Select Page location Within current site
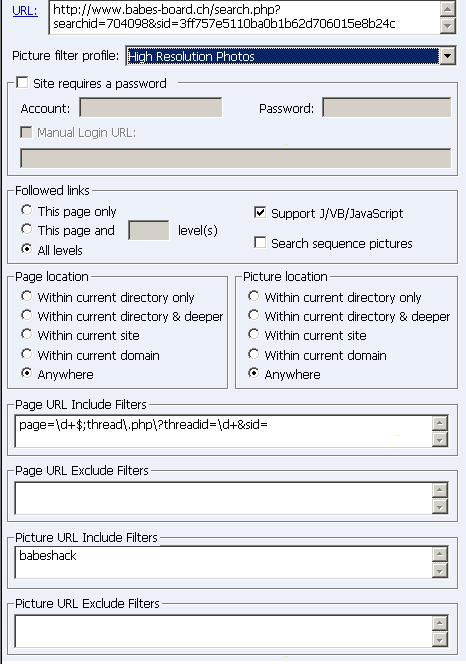 coord(27,334)
